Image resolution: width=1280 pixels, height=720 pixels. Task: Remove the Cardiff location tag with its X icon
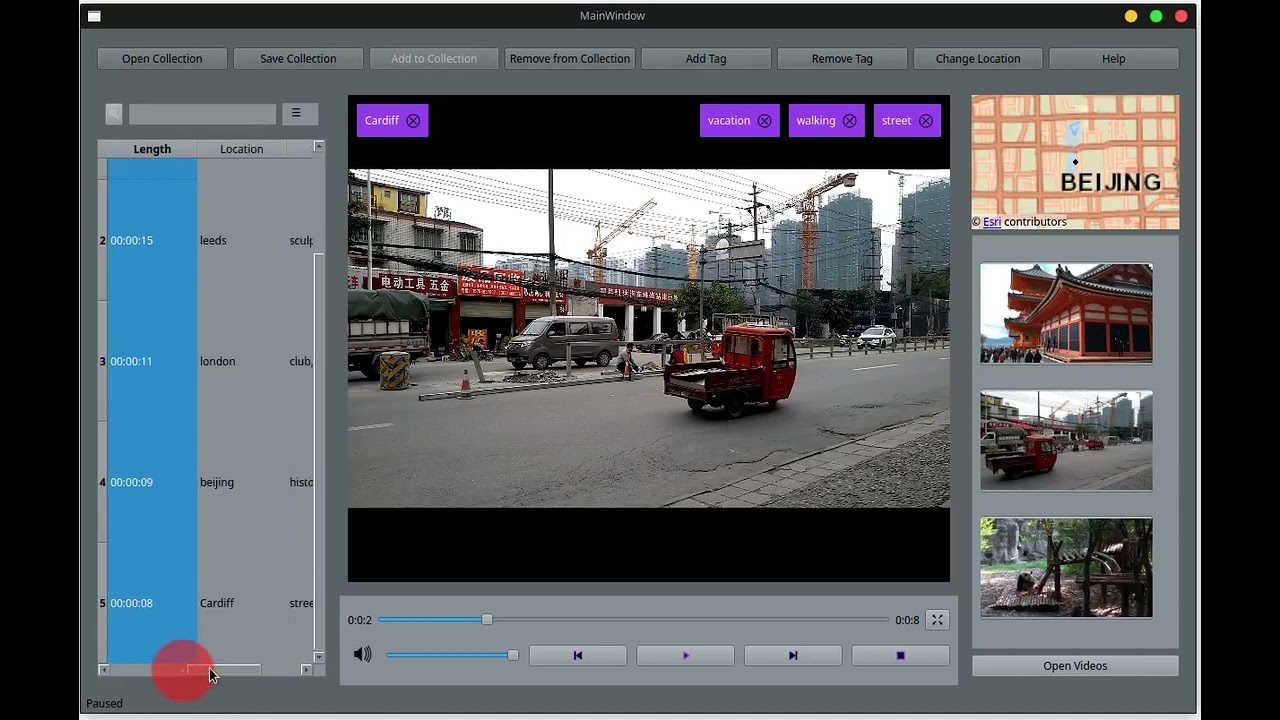[413, 121]
